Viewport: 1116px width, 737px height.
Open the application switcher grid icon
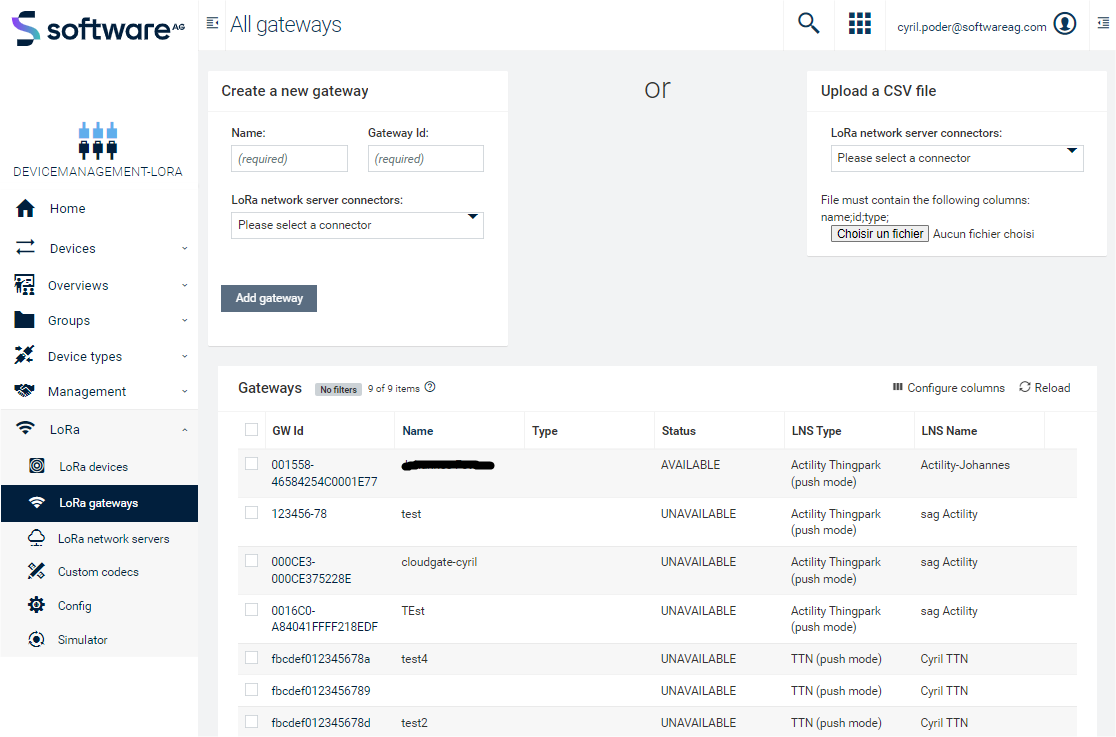pyautogui.click(x=860, y=24)
